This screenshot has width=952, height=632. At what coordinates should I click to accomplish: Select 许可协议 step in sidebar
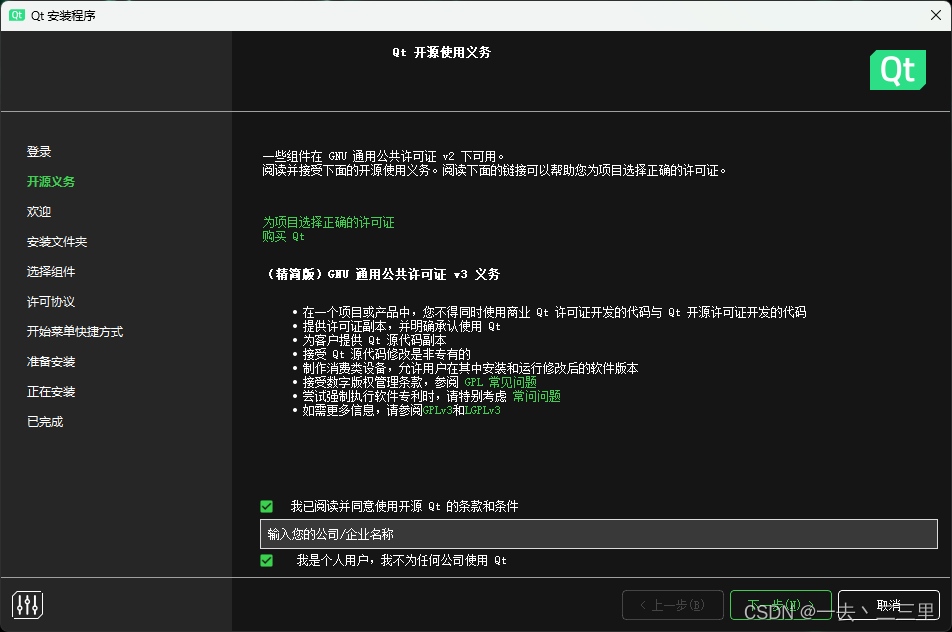click(51, 302)
